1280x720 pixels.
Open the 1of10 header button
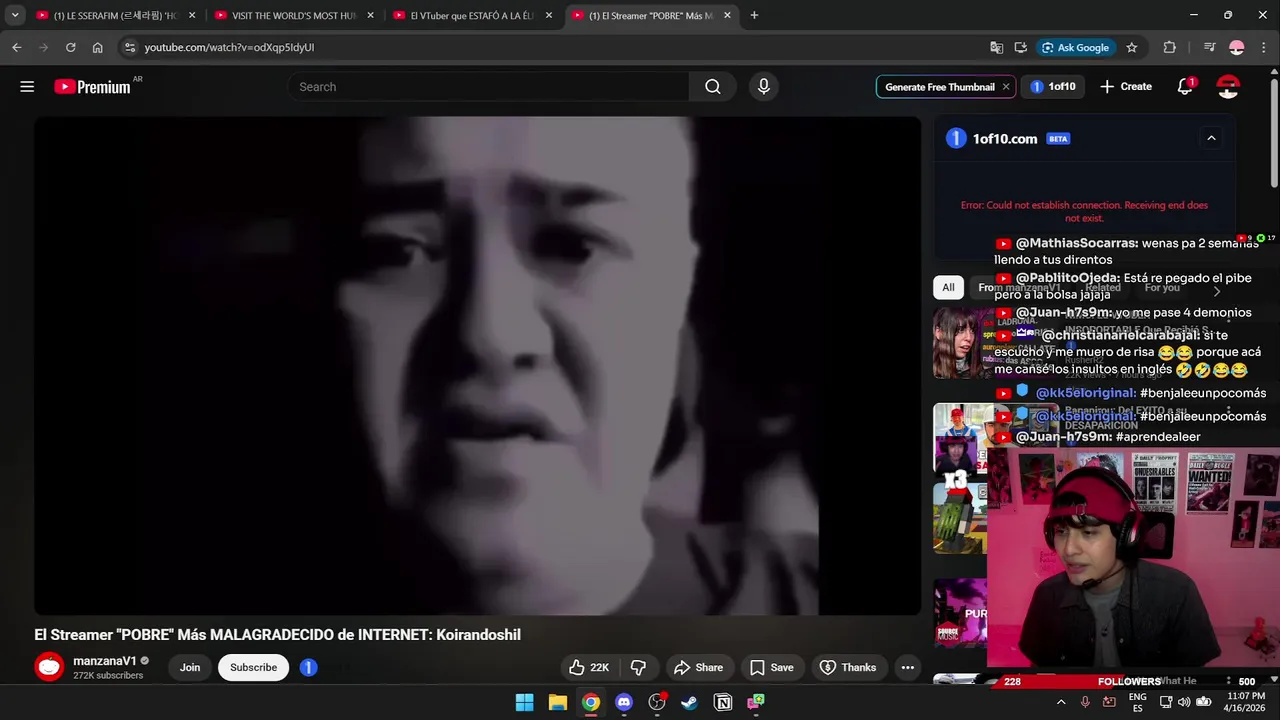tap(1053, 87)
